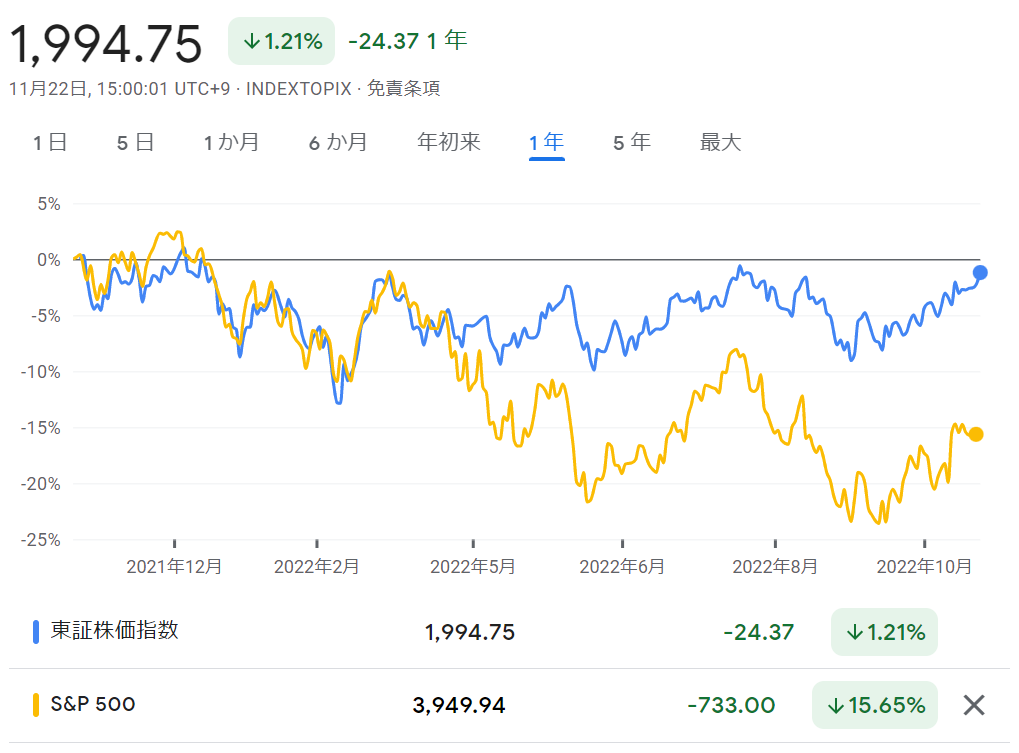This screenshot has width=1019, height=753.
Task: Switch to the 5日 range tab
Action: [135, 142]
